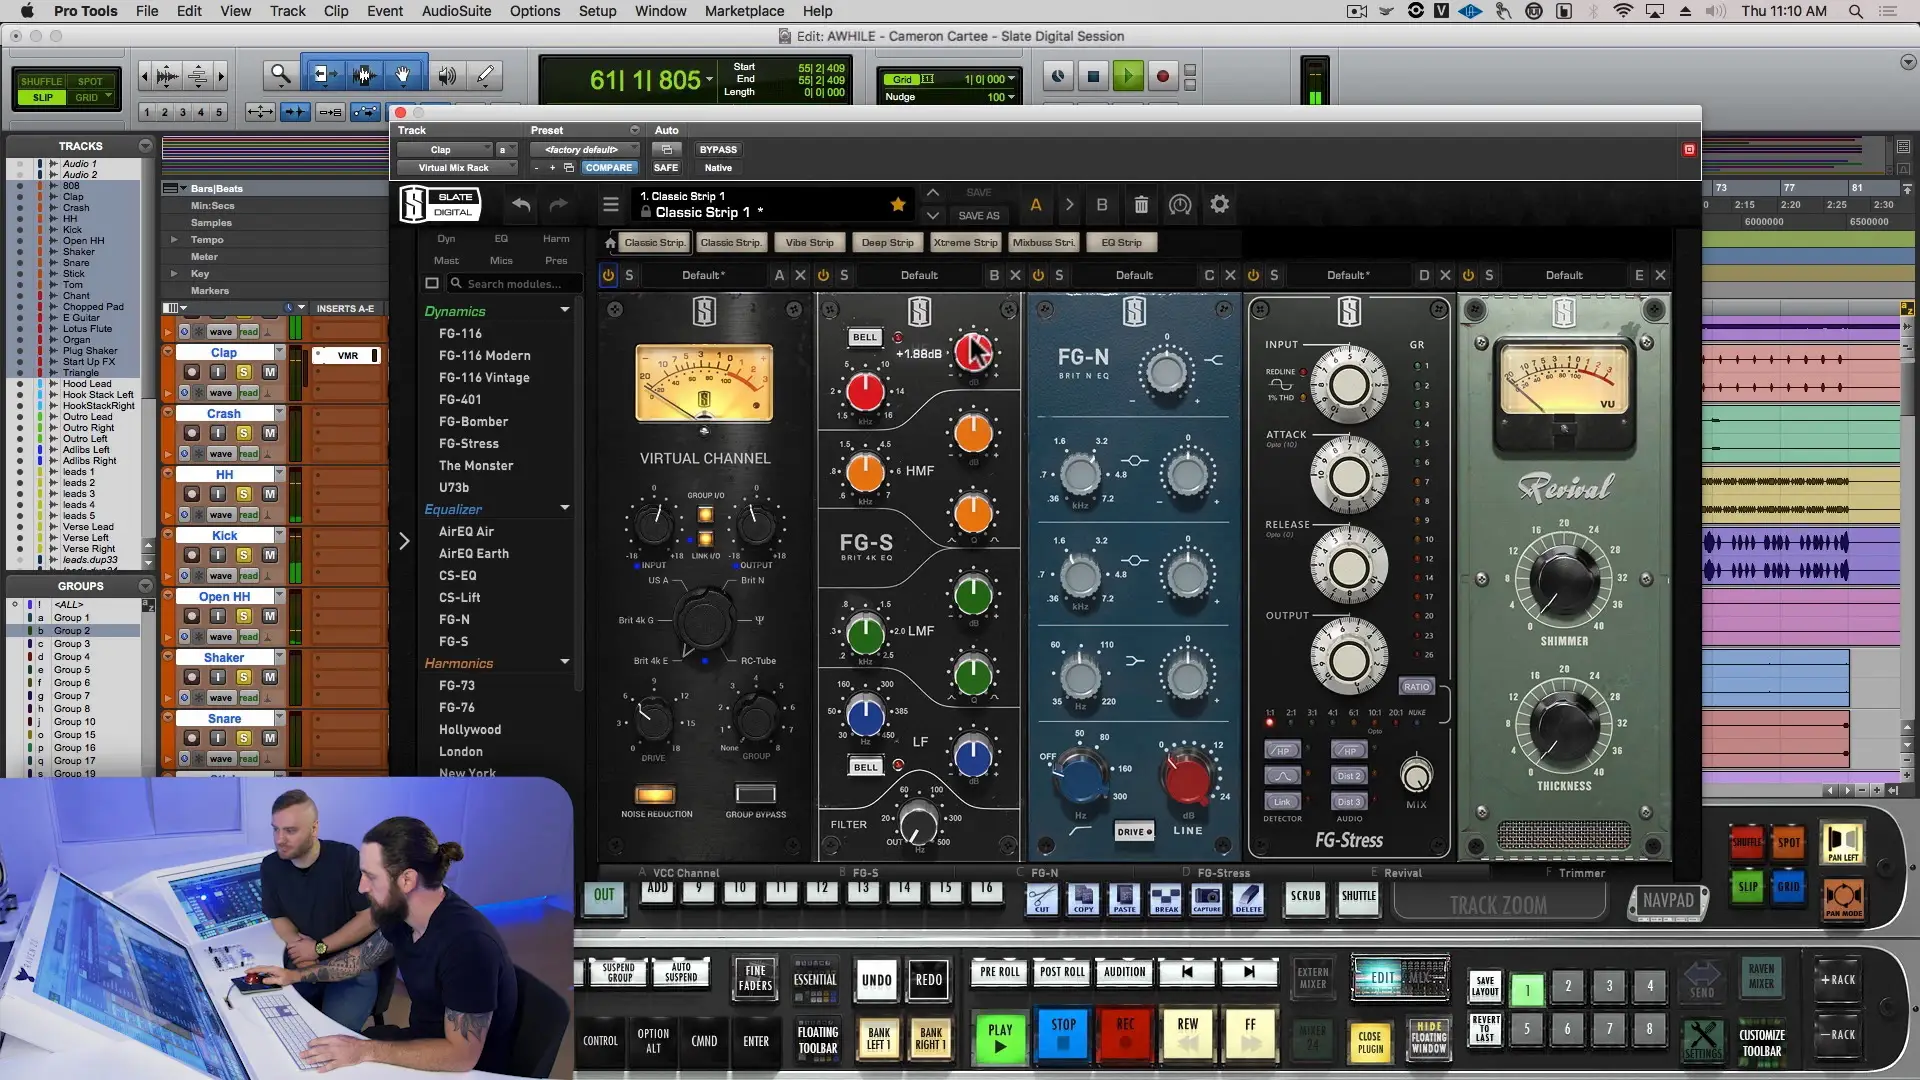1920x1080 pixels.
Task: Click the Capture camera icon
Action: 1207,898
